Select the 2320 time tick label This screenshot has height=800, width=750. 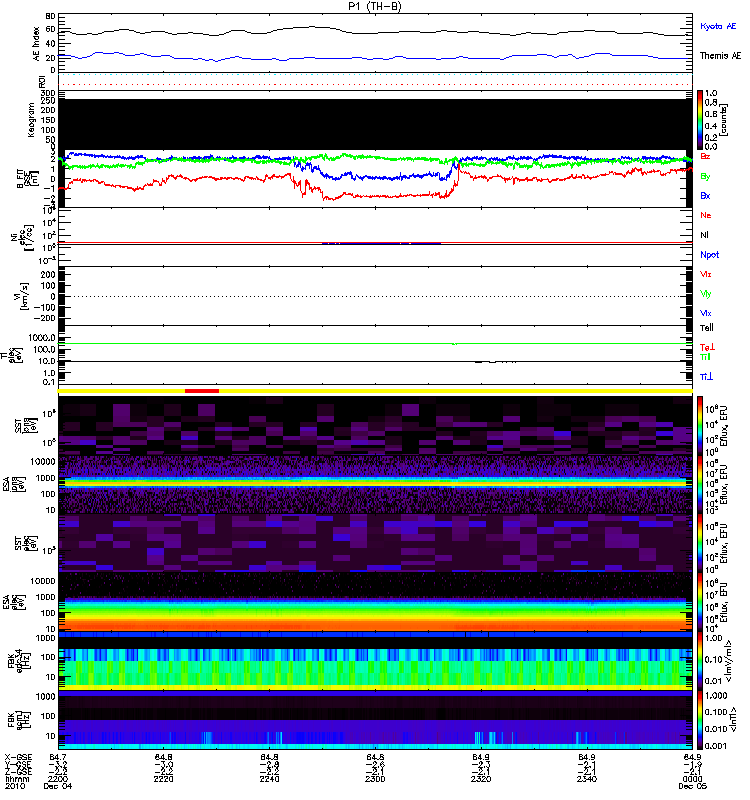[x=481, y=779]
